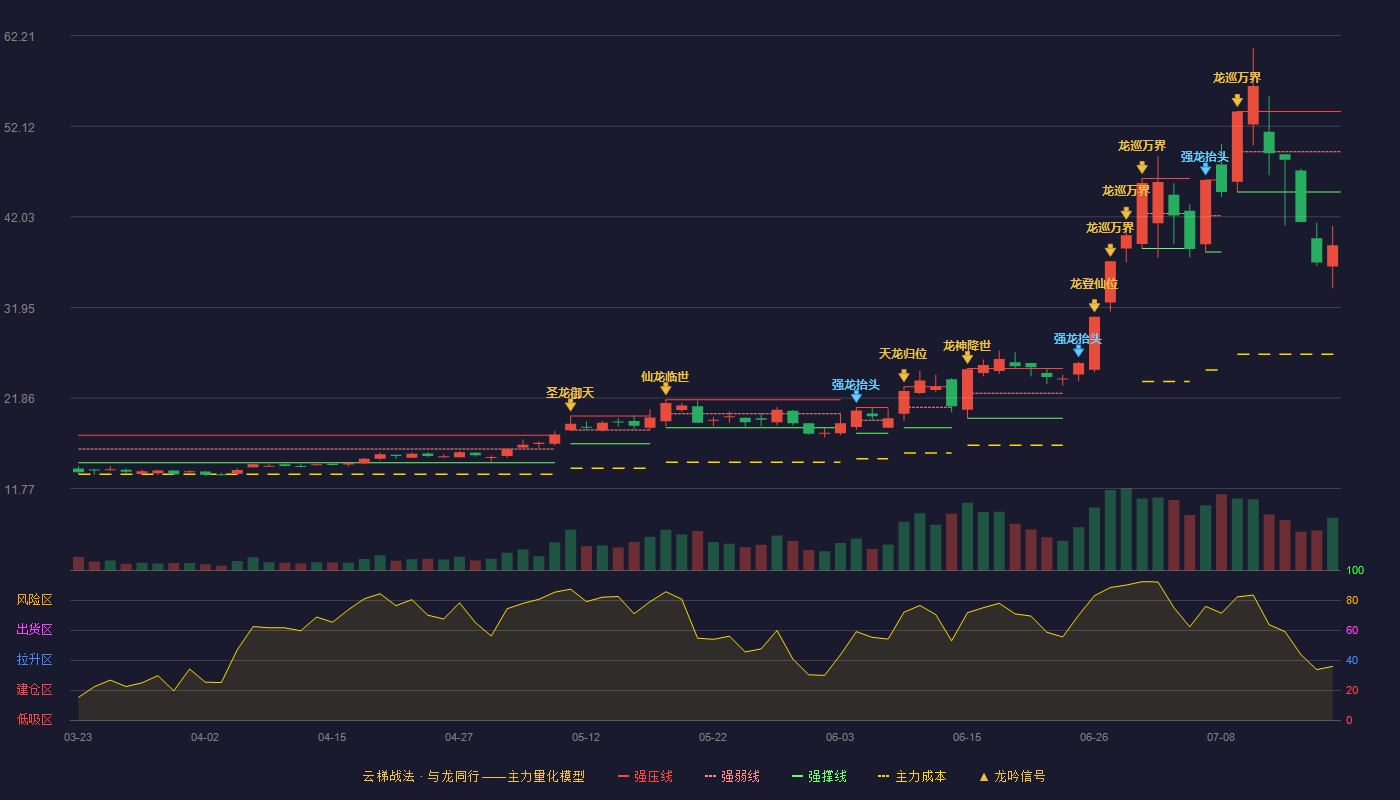Click the 04-15 date label

(x=332, y=737)
